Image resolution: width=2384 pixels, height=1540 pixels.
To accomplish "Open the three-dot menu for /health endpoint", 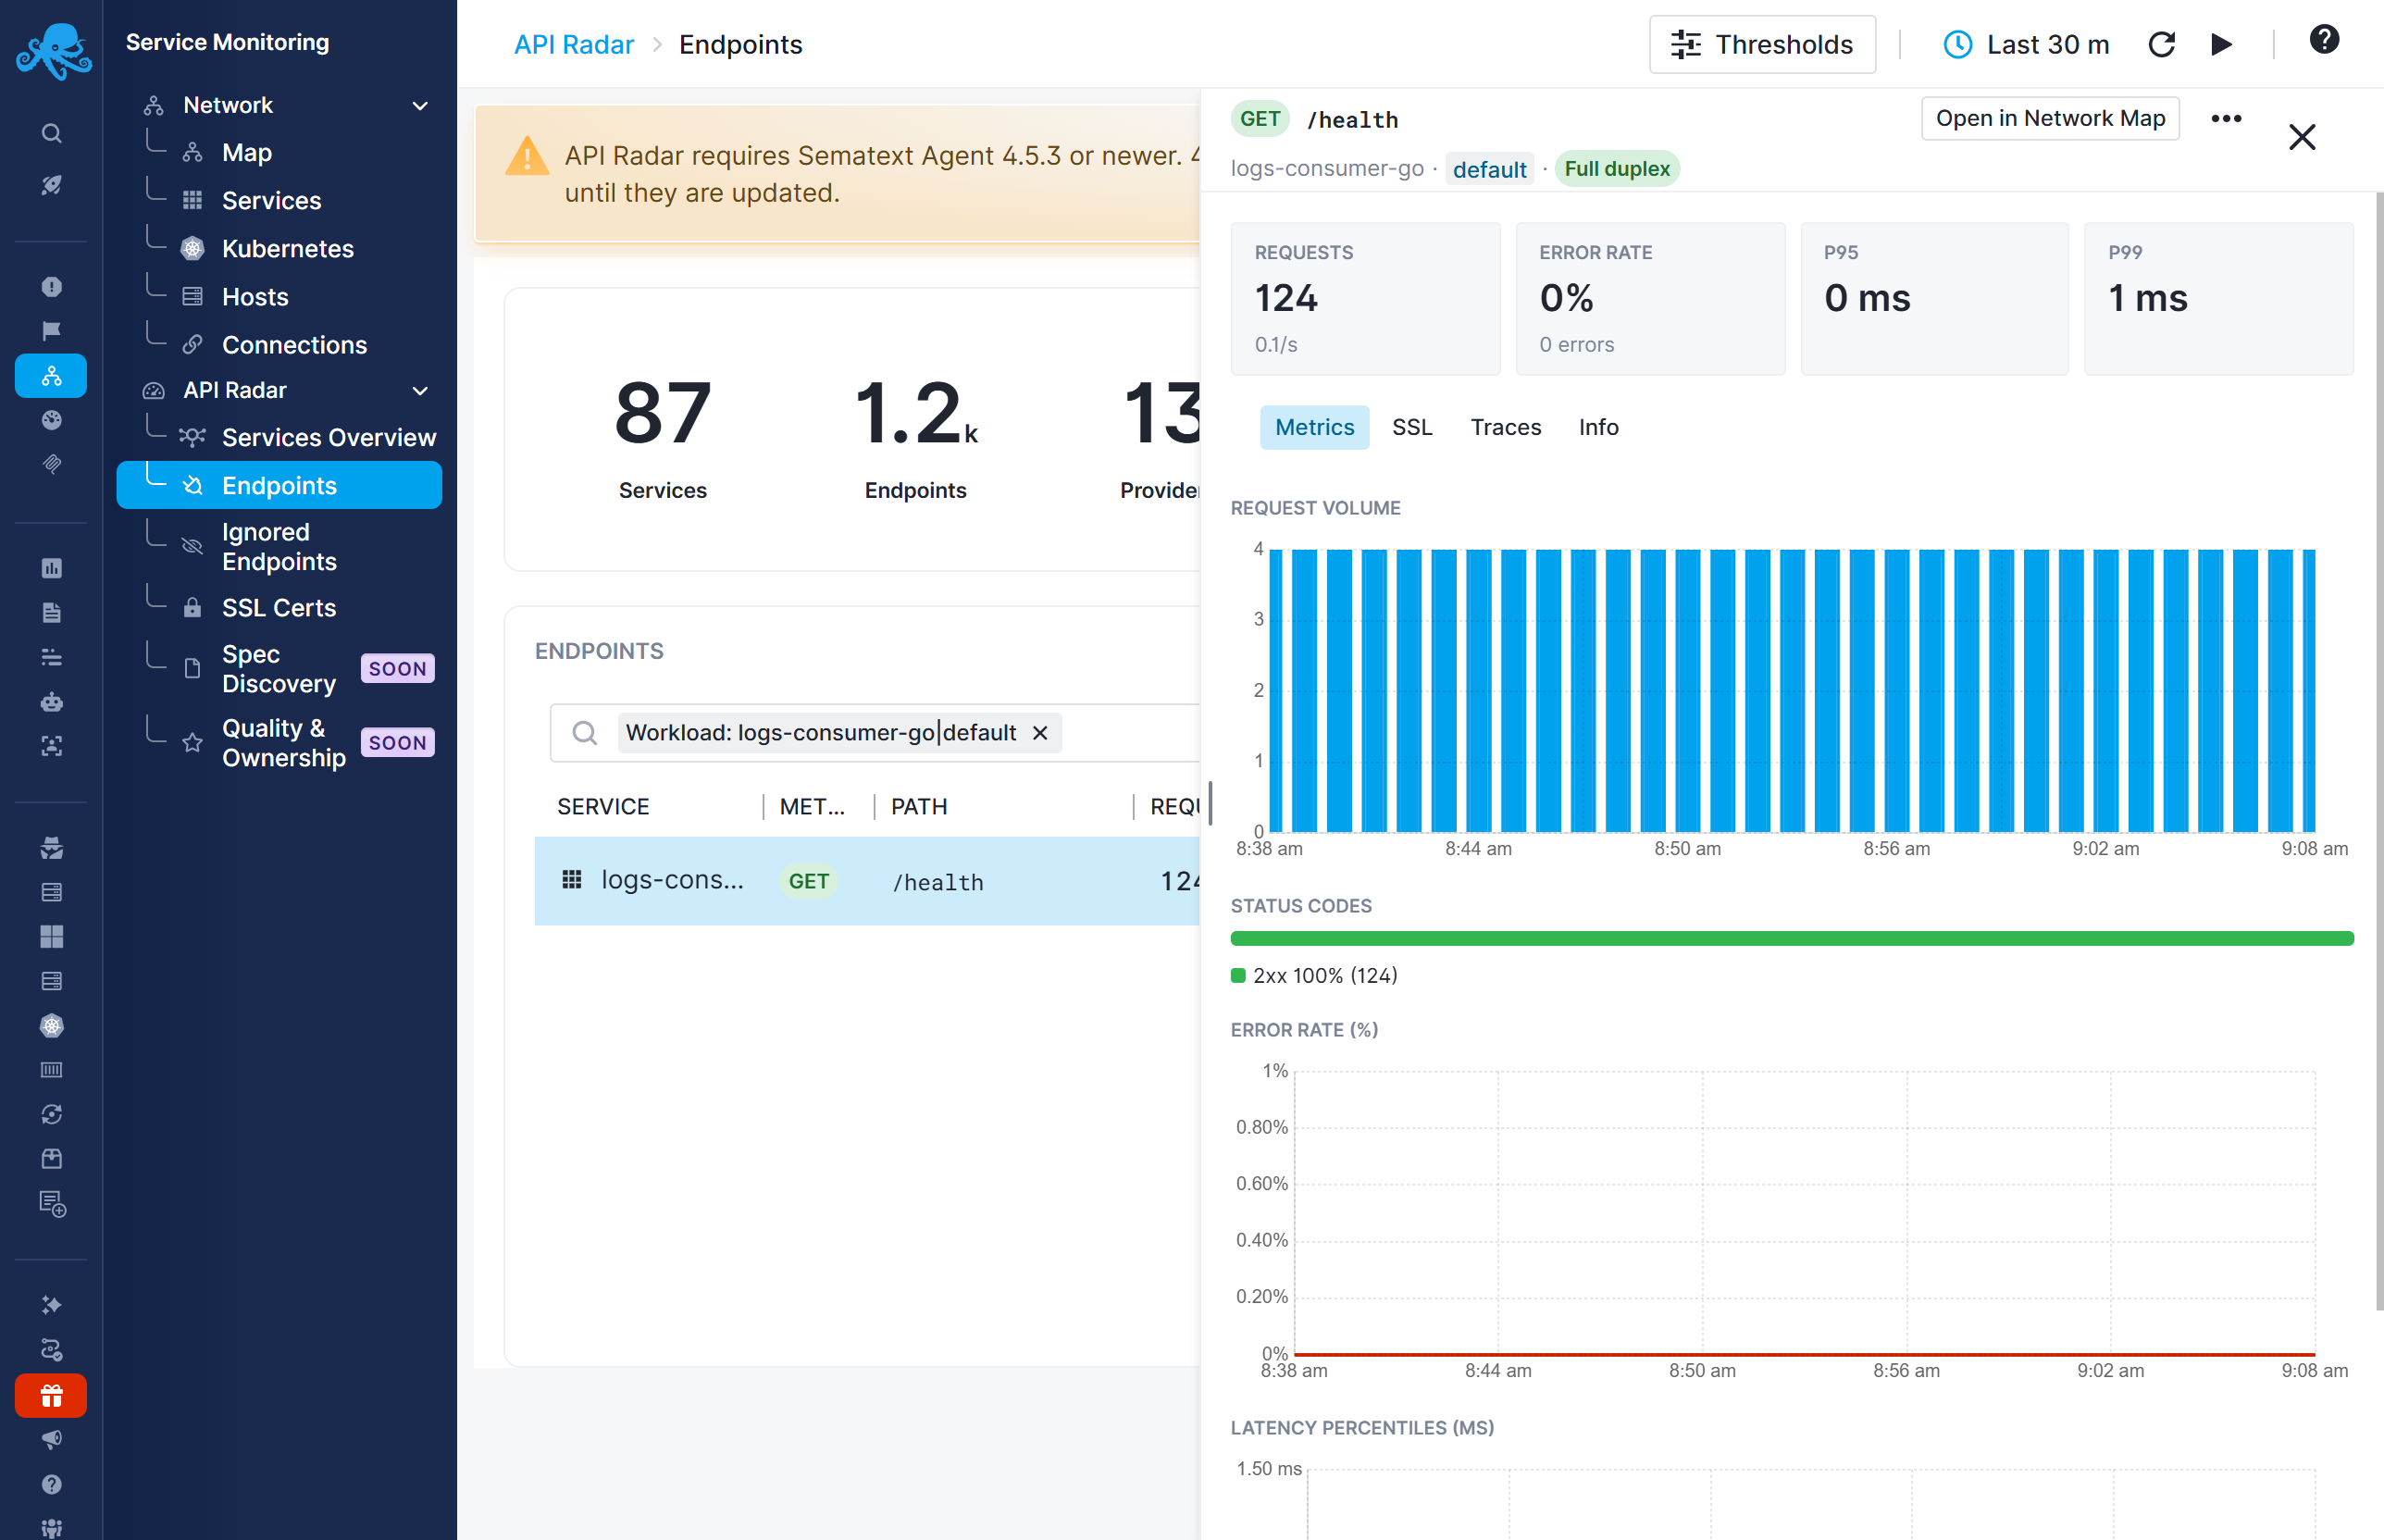I will tap(2226, 119).
